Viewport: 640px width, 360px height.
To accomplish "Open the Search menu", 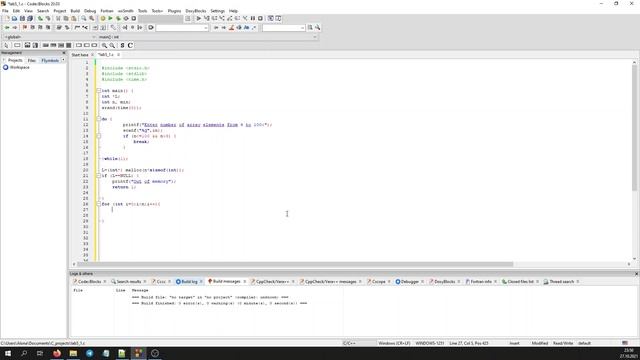I will click(x=43, y=11).
